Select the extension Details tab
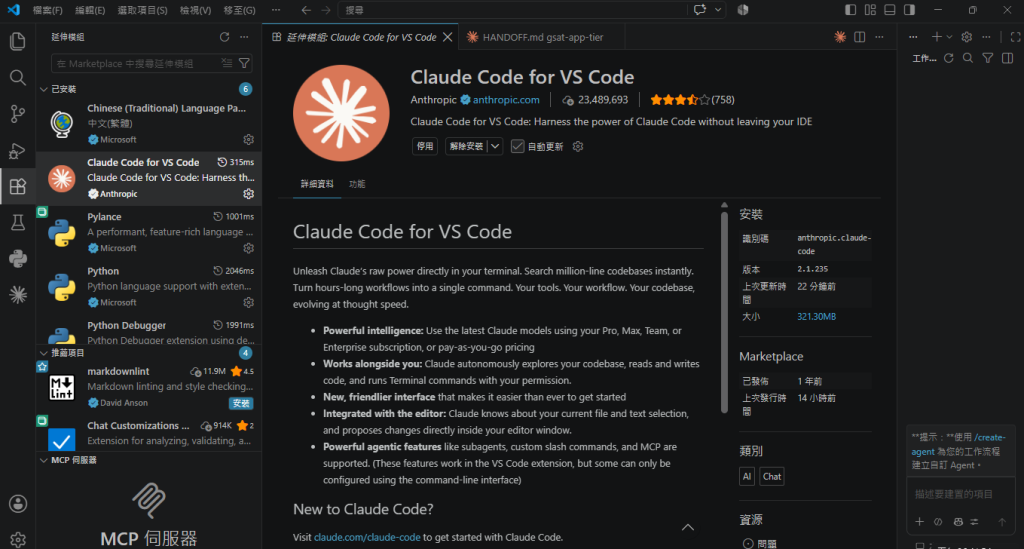 click(x=317, y=184)
